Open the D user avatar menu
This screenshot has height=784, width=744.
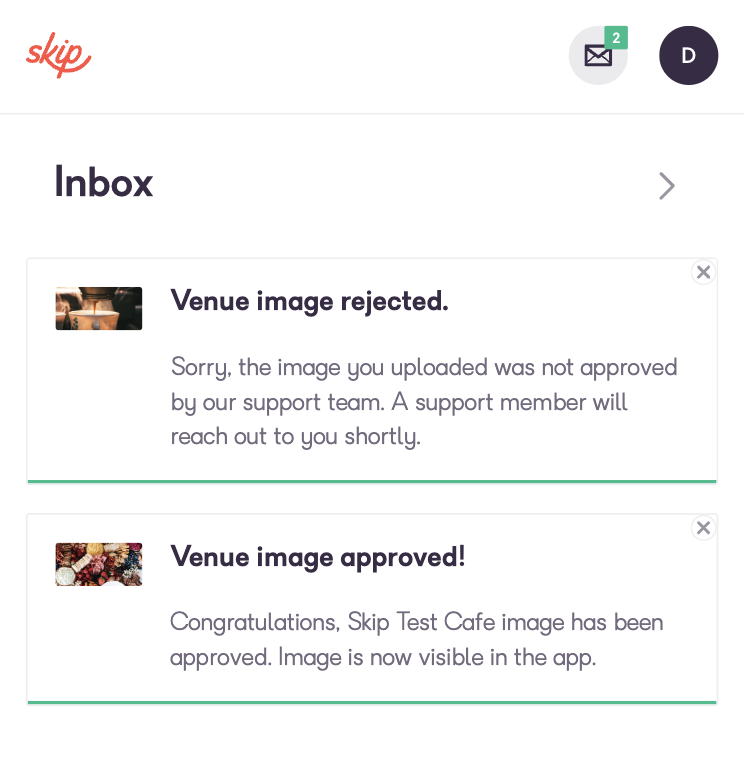tap(688, 56)
